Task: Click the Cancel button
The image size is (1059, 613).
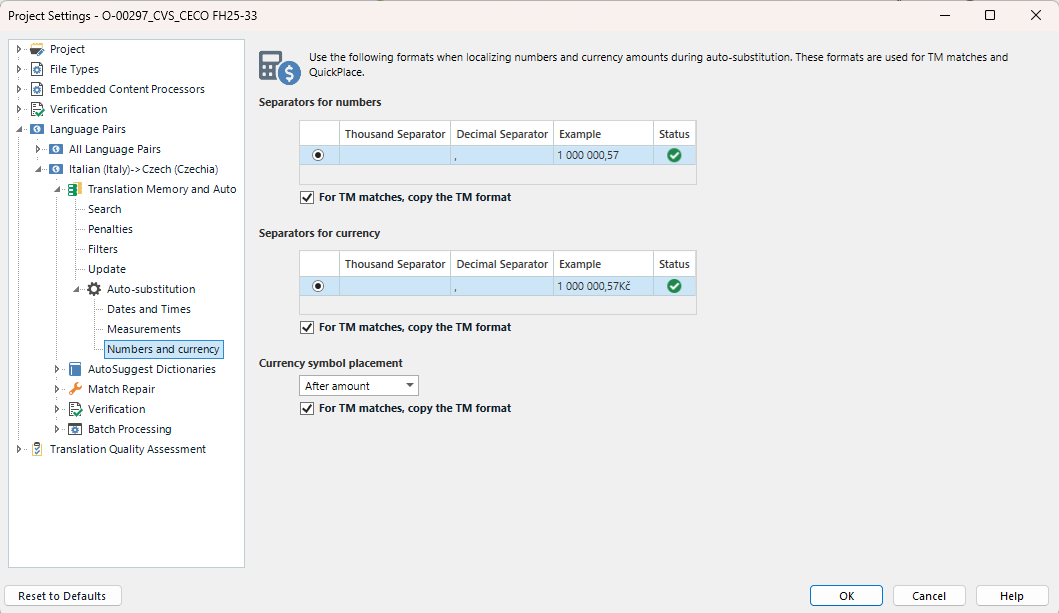Action: 929,596
